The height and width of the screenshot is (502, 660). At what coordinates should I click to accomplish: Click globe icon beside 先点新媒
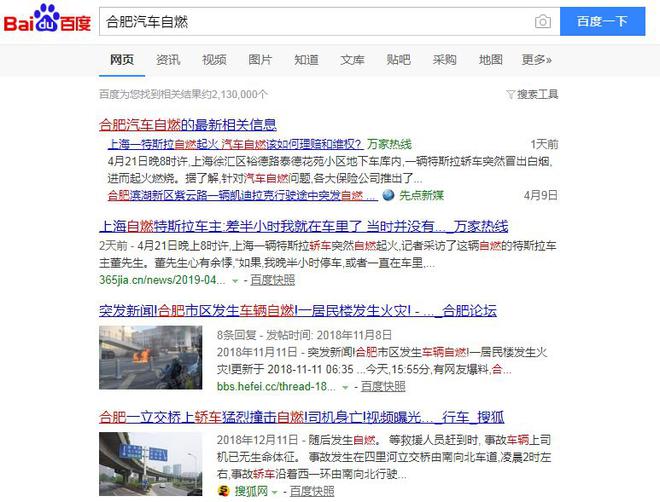388,195
